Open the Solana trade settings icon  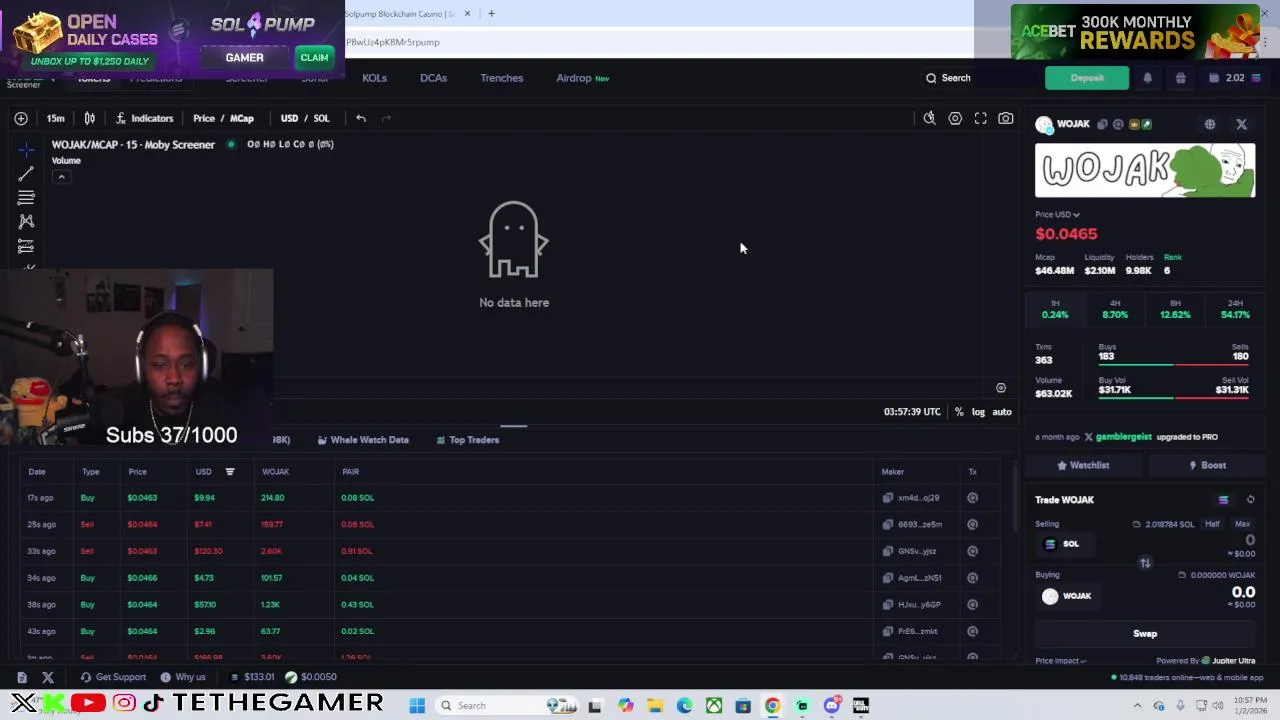1223,500
